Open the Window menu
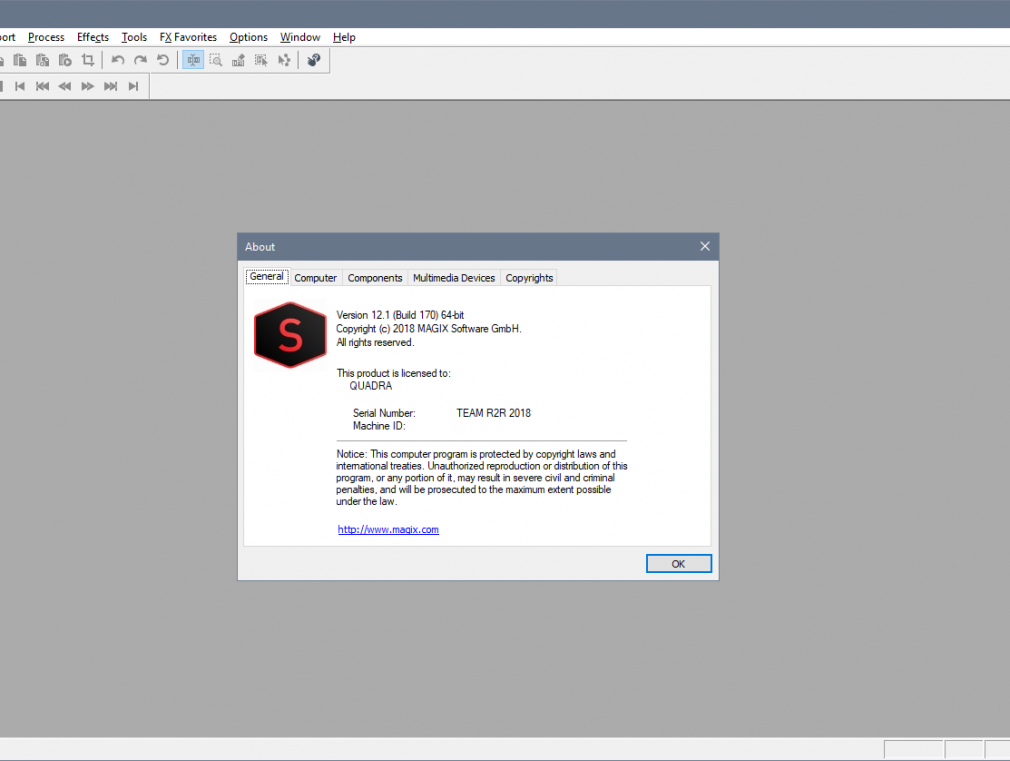Screen dimensions: 1010x761 coord(300,37)
